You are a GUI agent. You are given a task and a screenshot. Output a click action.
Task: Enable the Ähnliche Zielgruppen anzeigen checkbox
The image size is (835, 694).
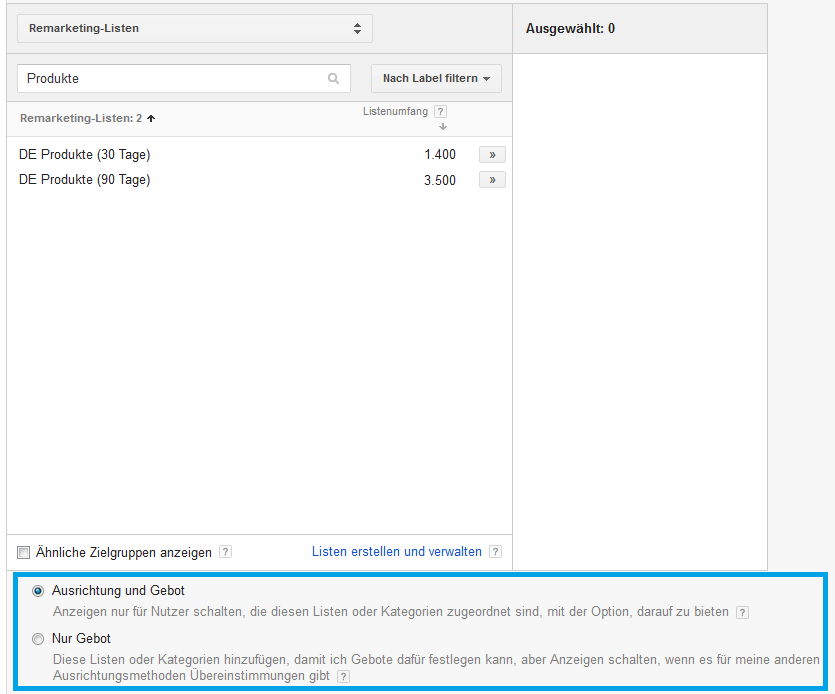point(24,552)
